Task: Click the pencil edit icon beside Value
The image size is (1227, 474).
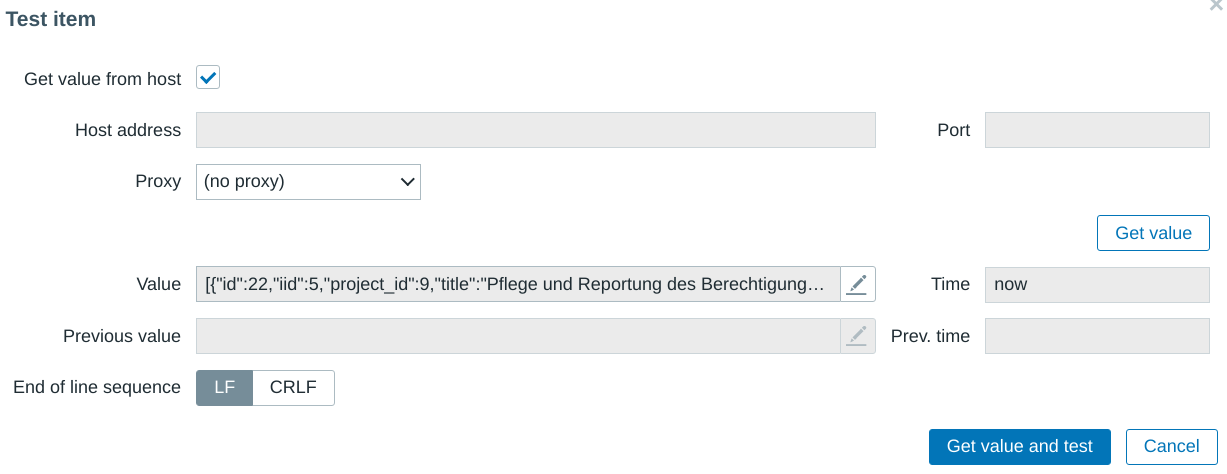Action: tap(857, 284)
